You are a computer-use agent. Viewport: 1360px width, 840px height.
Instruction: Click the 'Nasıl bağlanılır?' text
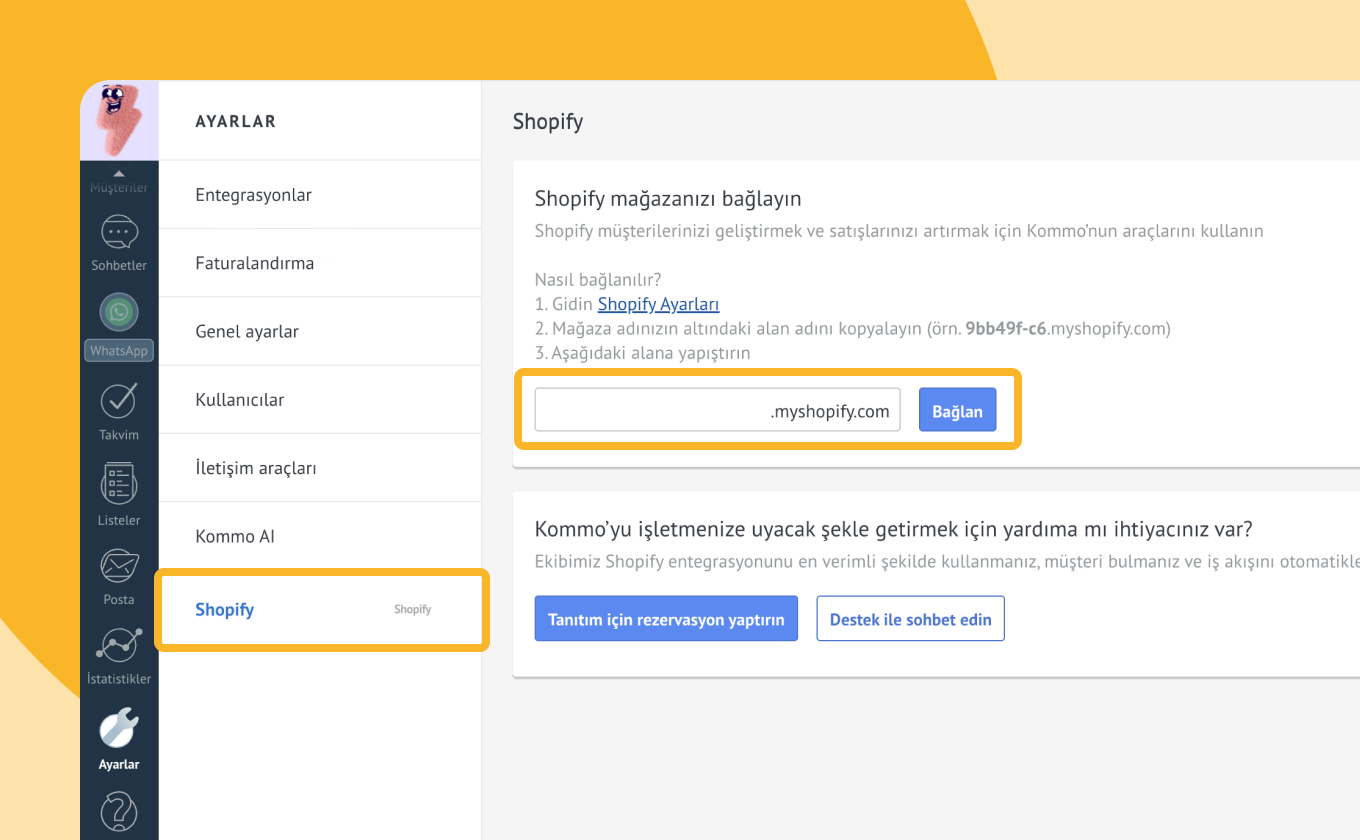(x=598, y=280)
